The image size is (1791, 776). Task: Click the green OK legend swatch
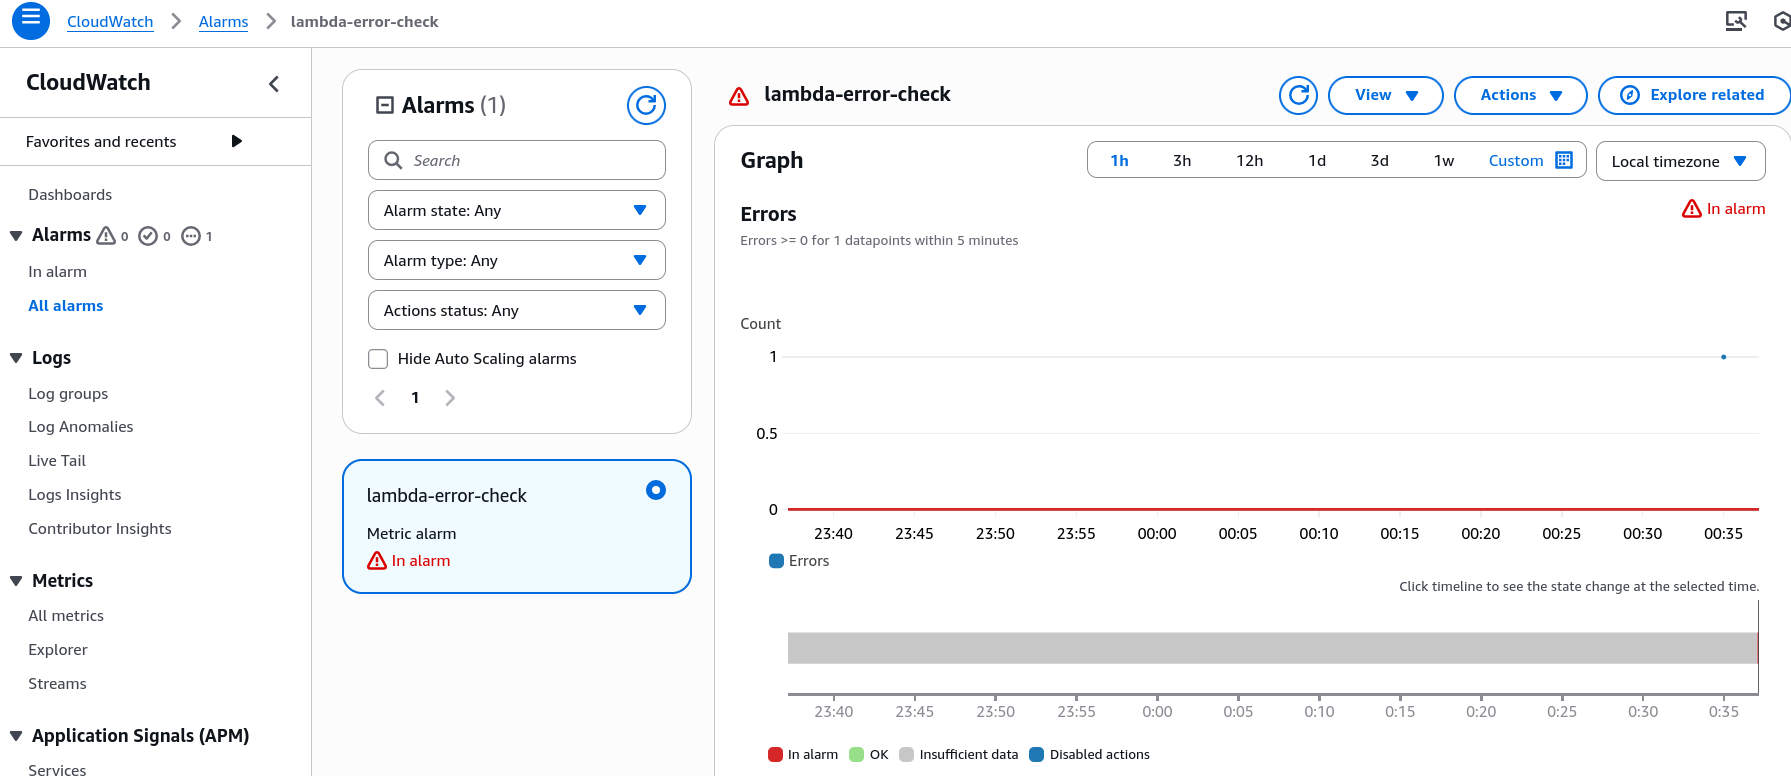point(856,755)
